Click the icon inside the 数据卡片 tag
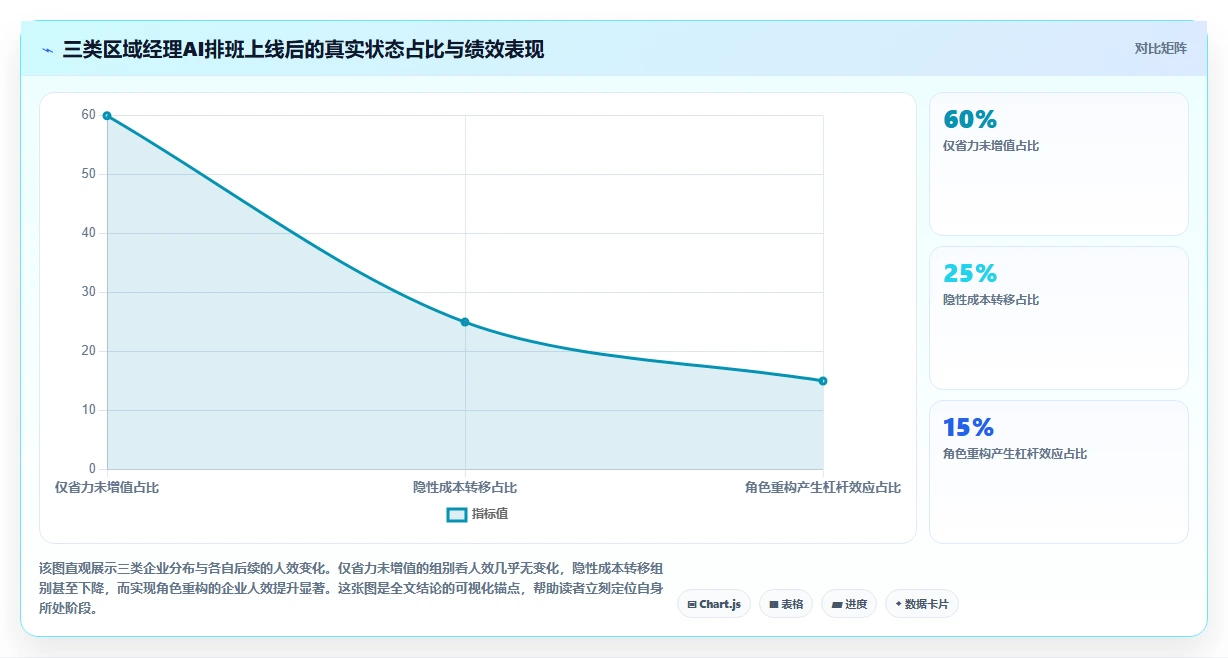Image resolution: width=1228 pixels, height=658 pixels. click(x=898, y=604)
